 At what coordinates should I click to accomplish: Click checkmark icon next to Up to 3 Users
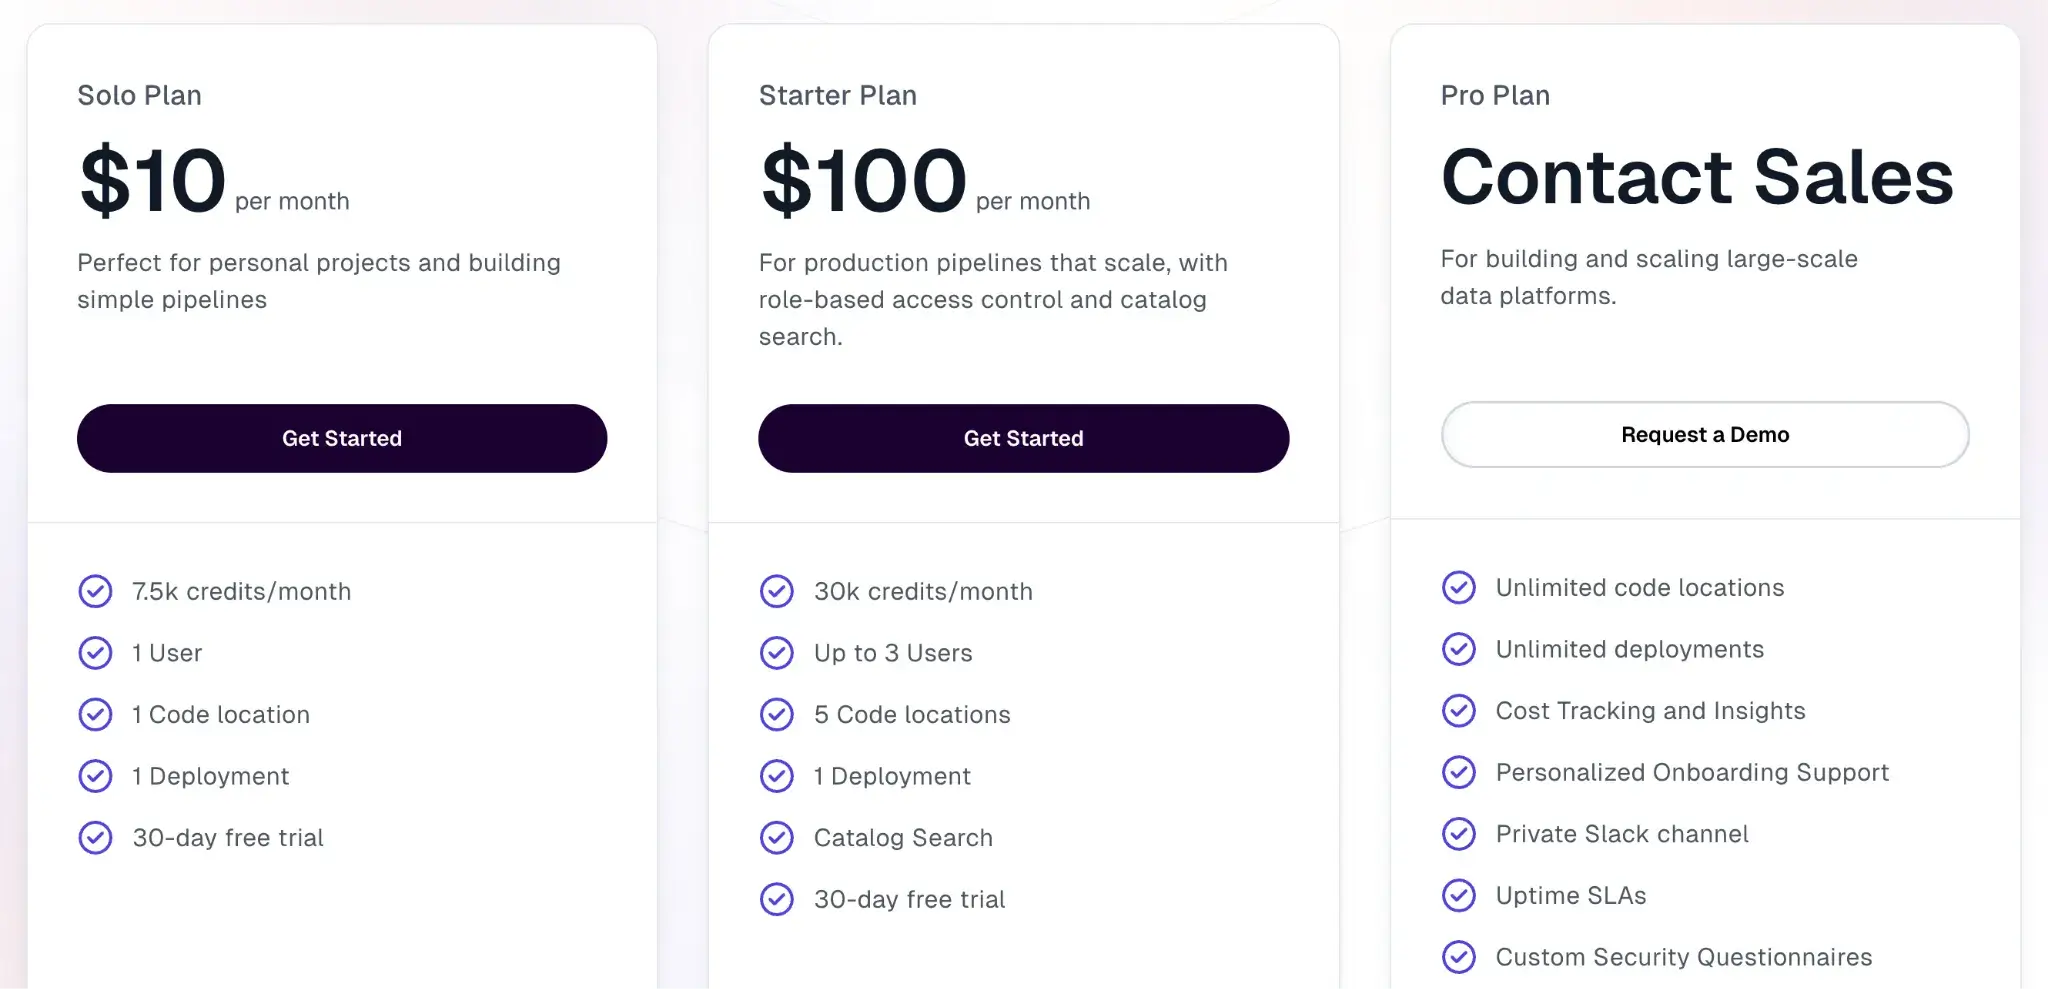tap(777, 653)
